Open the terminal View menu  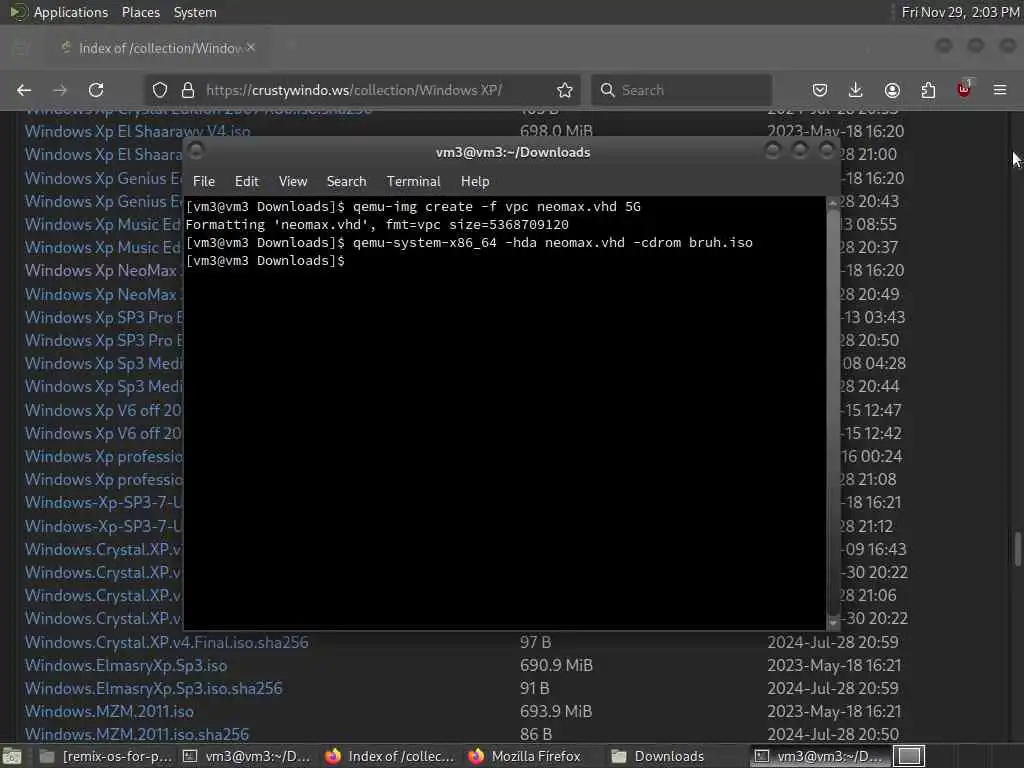tap(293, 182)
